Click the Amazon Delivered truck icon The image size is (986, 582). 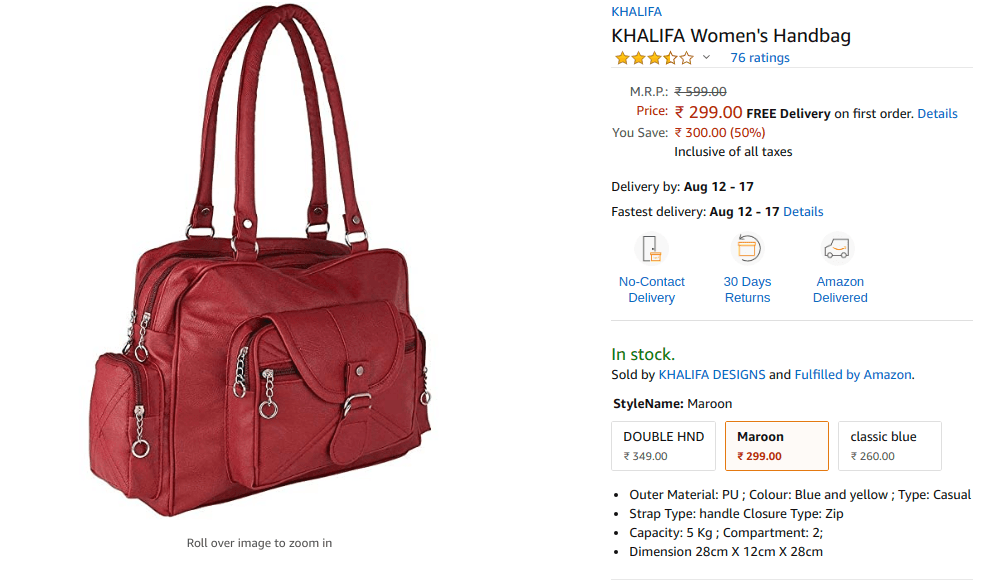pyautogui.click(x=837, y=249)
